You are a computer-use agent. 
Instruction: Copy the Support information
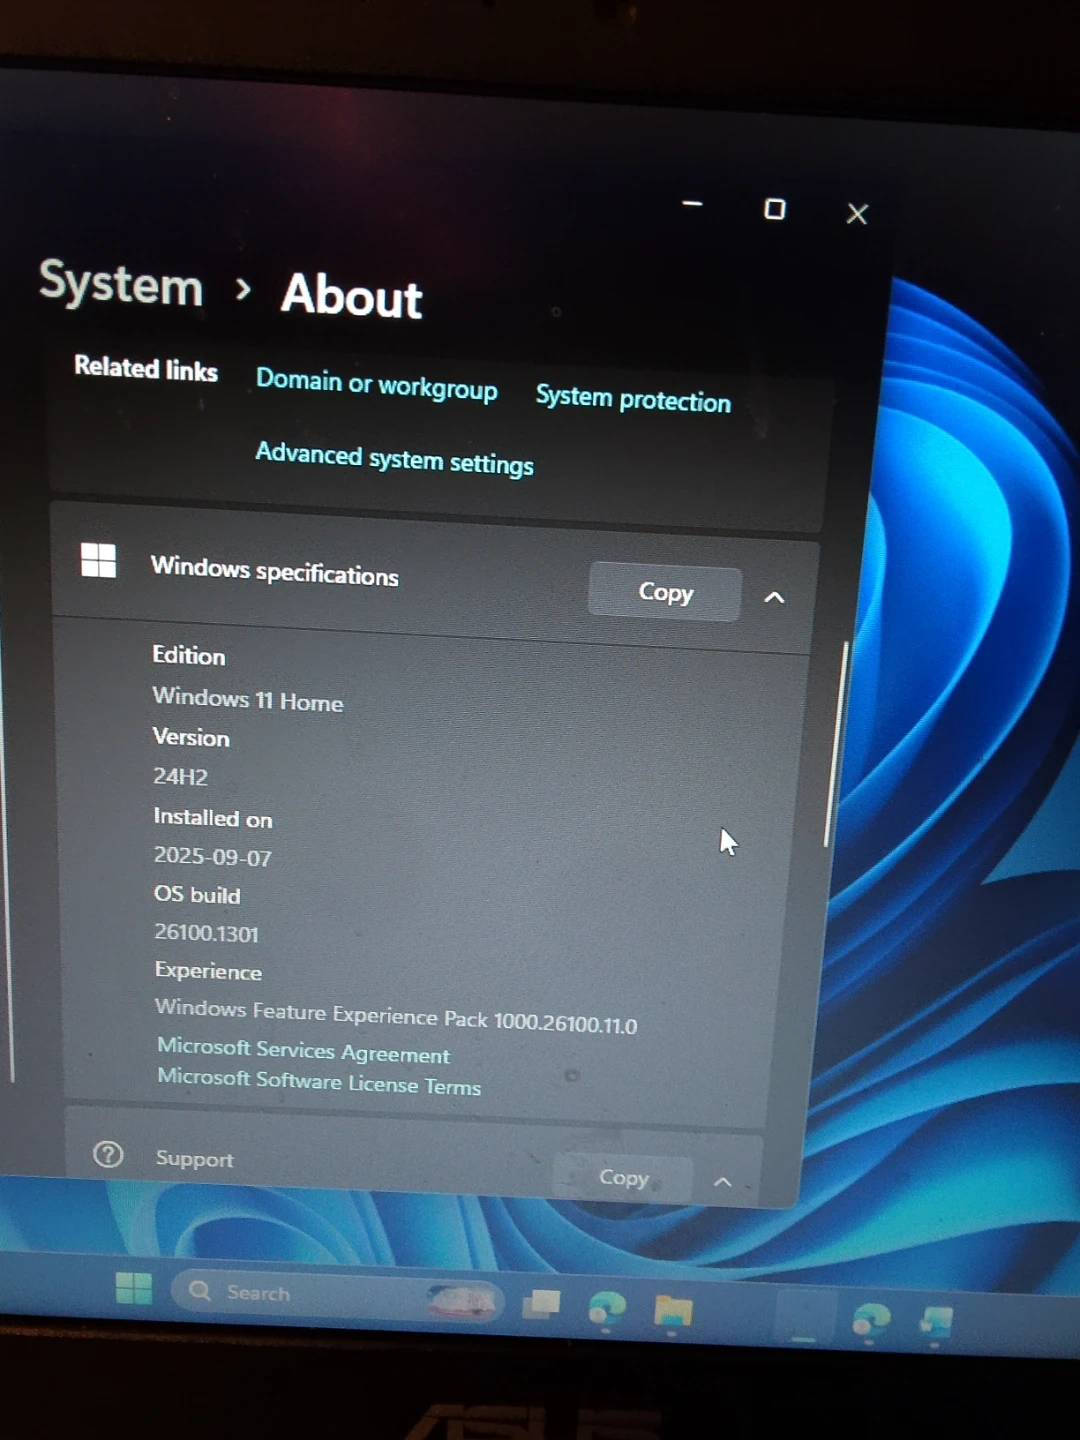pyautogui.click(x=623, y=1178)
